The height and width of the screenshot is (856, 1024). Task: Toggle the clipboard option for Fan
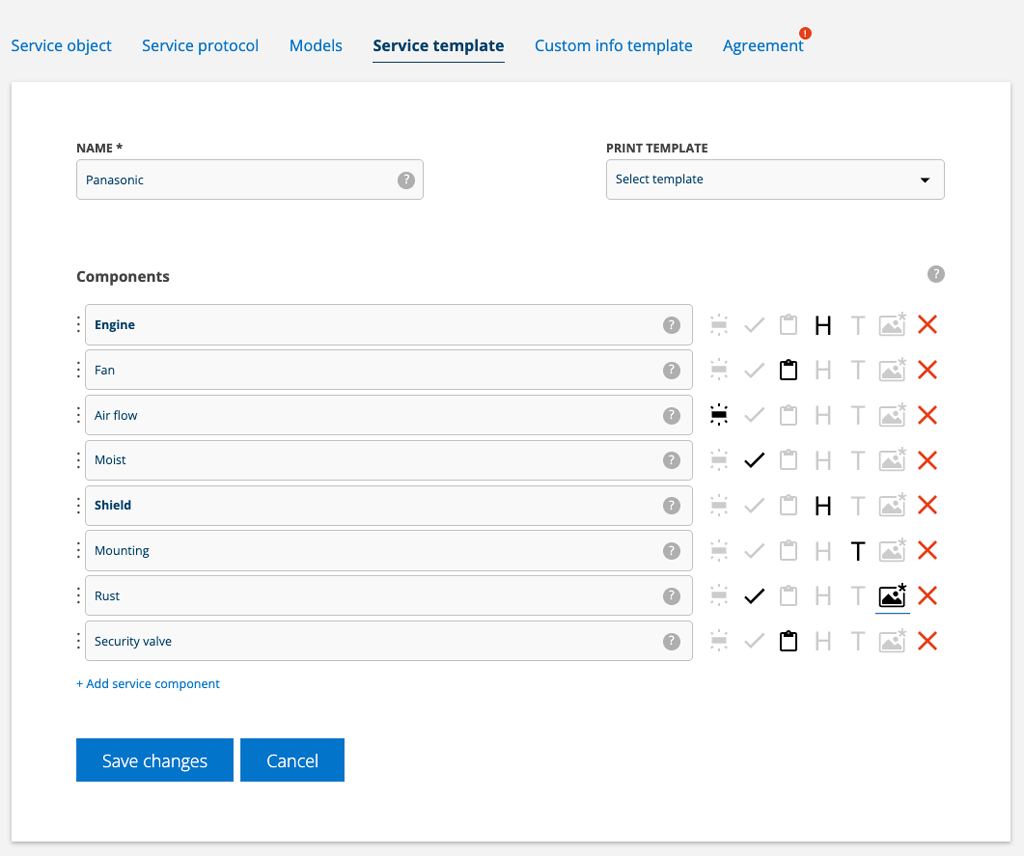pyautogui.click(x=788, y=370)
